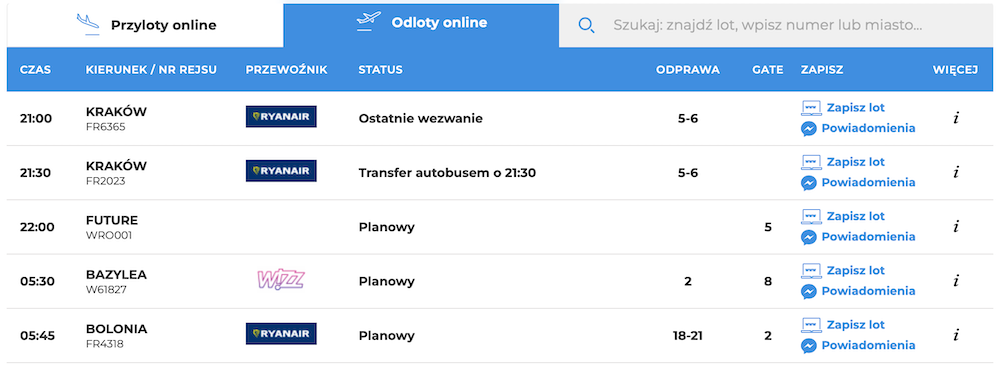Click Zapisz lot for Kraków FR6365
The width and height of the screenshot is (1000, 372).
pos(855,108)
